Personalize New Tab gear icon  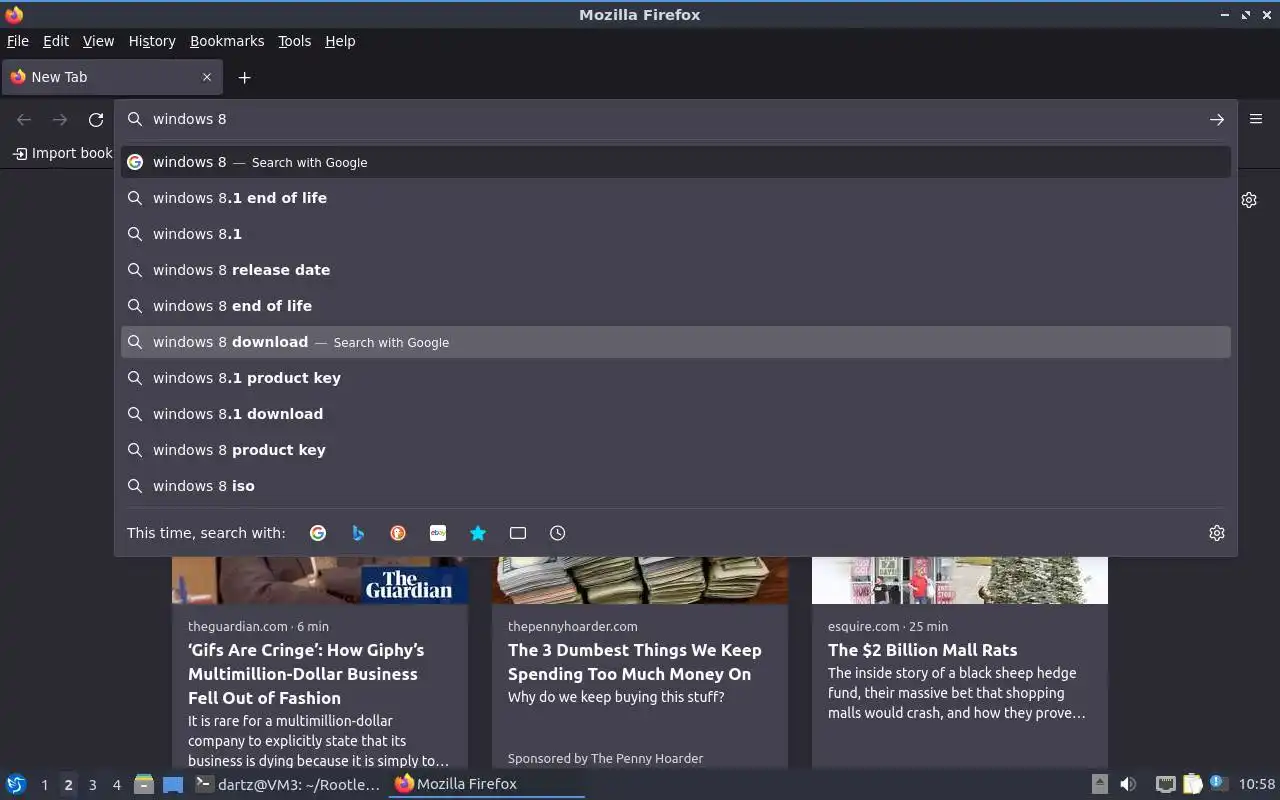click(x=1249, y=200)
